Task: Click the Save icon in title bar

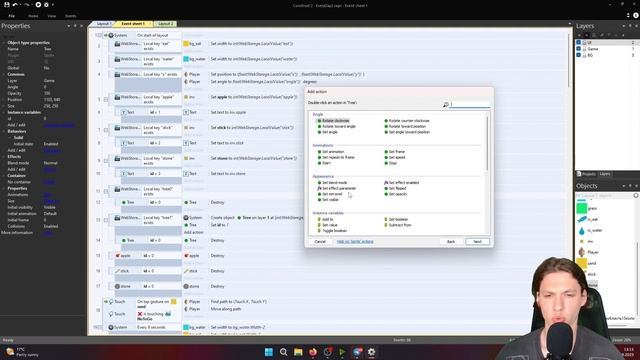Action: pyautogui.click(x=7, y=5)
